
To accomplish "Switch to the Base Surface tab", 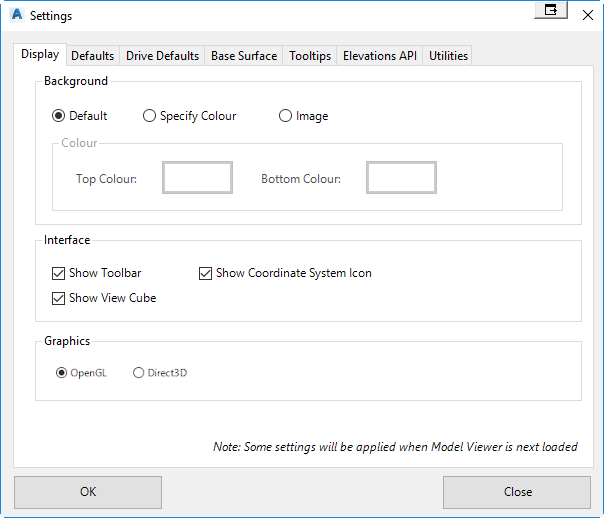I will point(244,56).
